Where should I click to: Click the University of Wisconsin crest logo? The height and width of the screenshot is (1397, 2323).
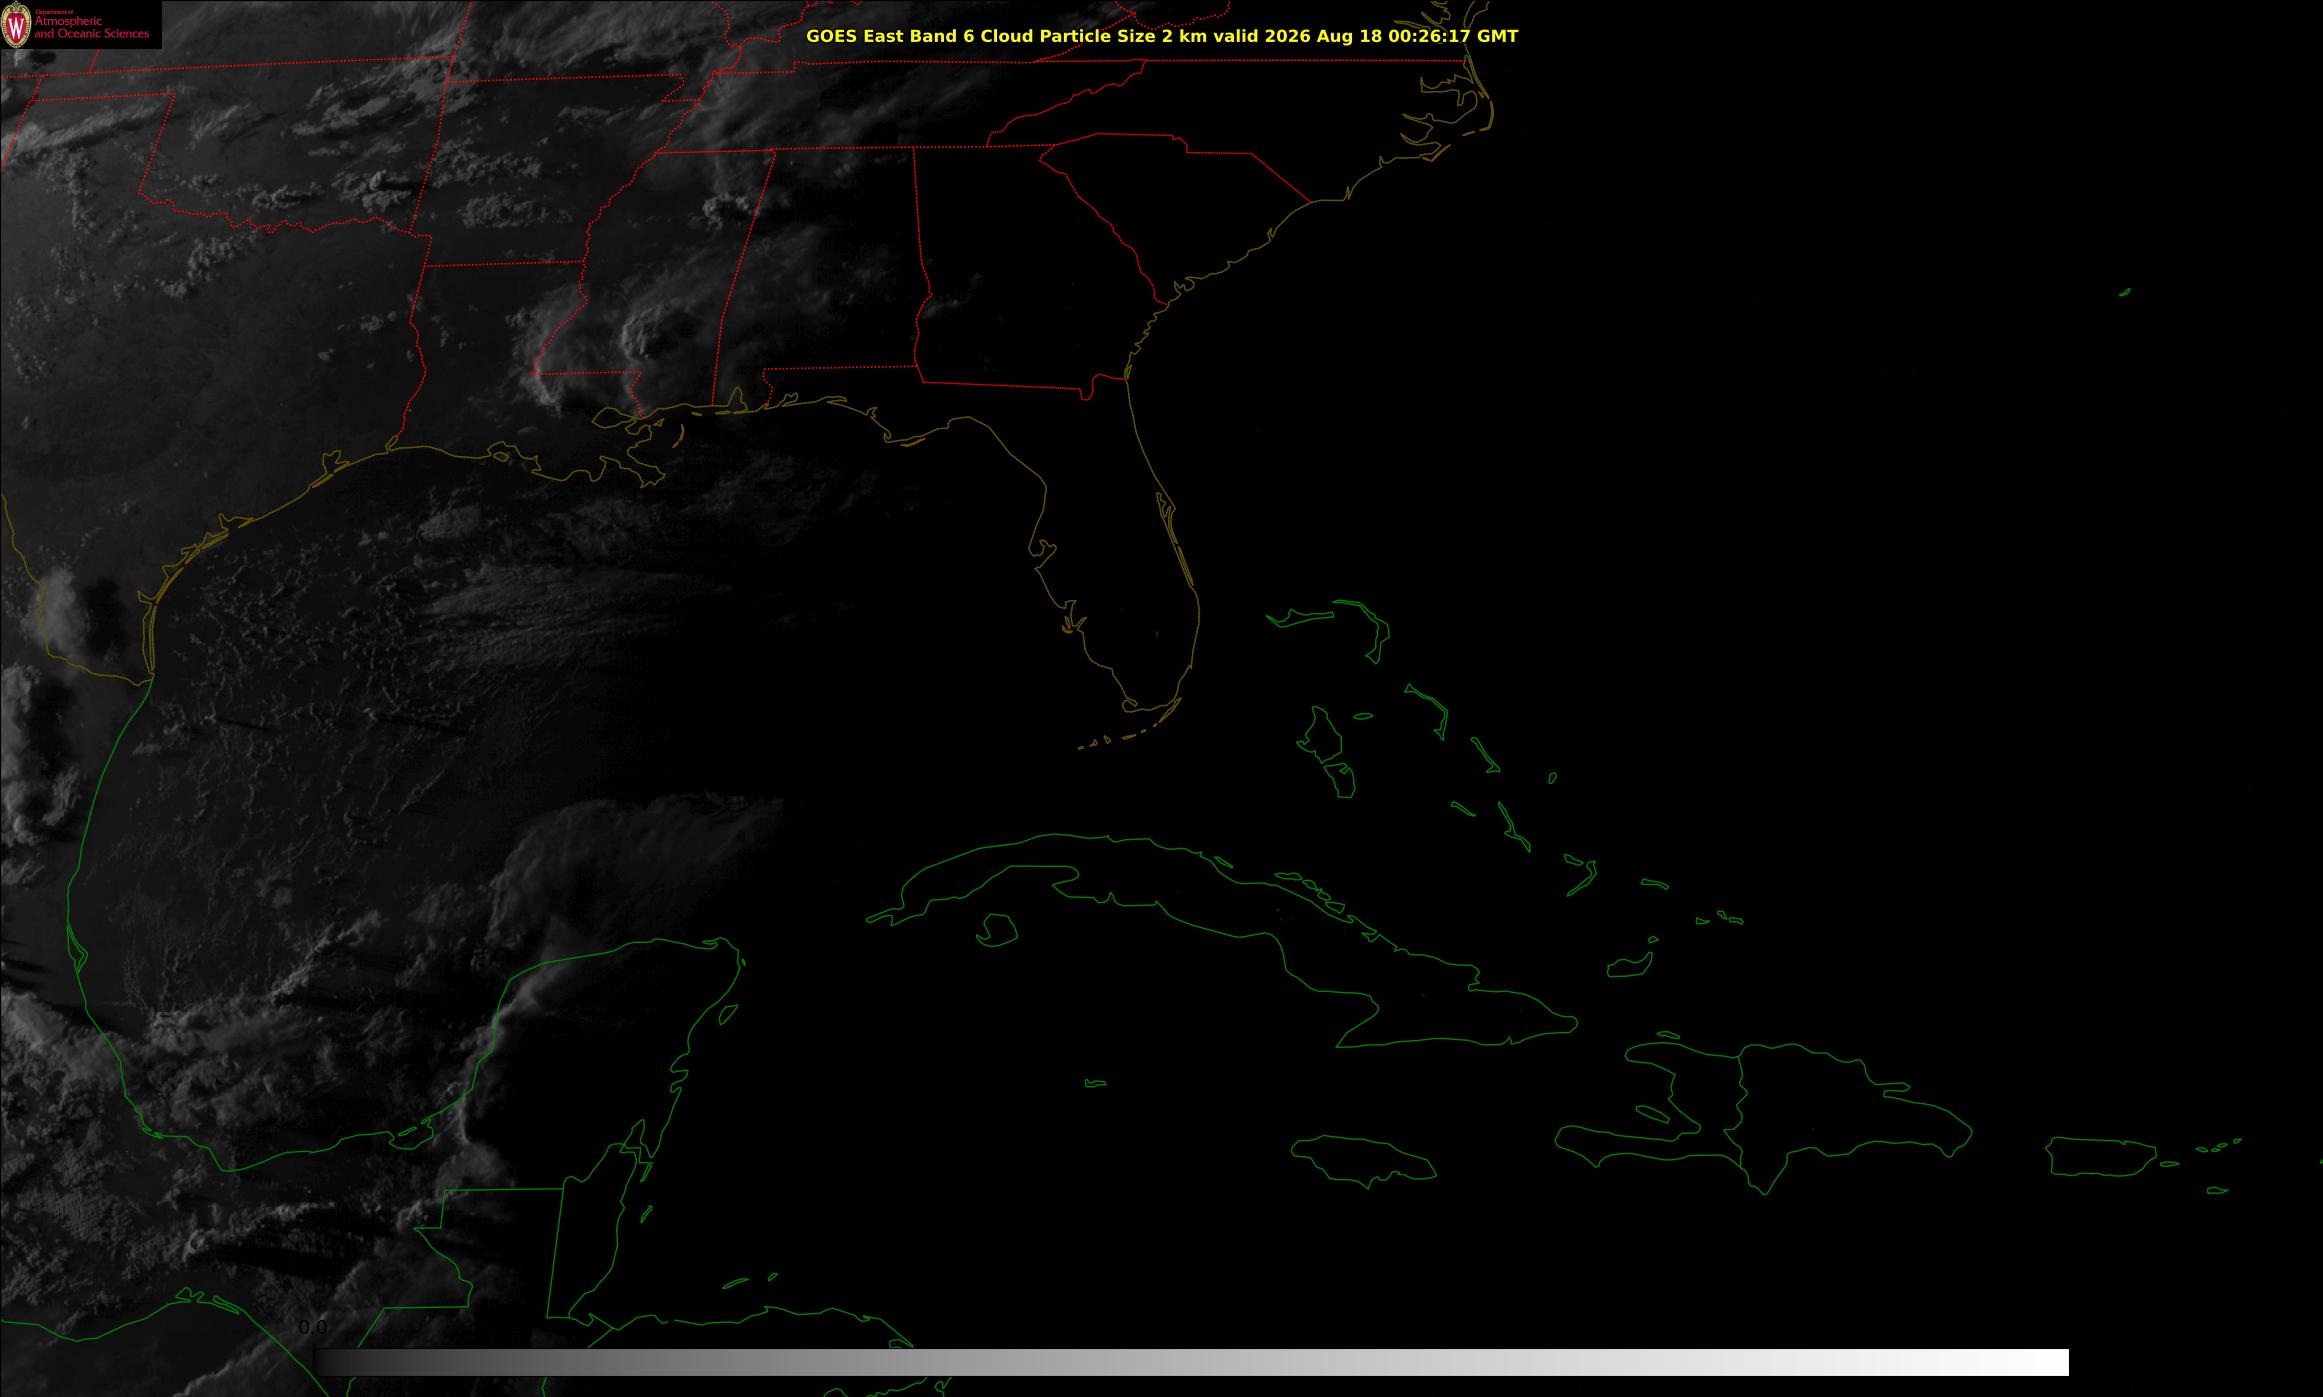tap(17, 25)
